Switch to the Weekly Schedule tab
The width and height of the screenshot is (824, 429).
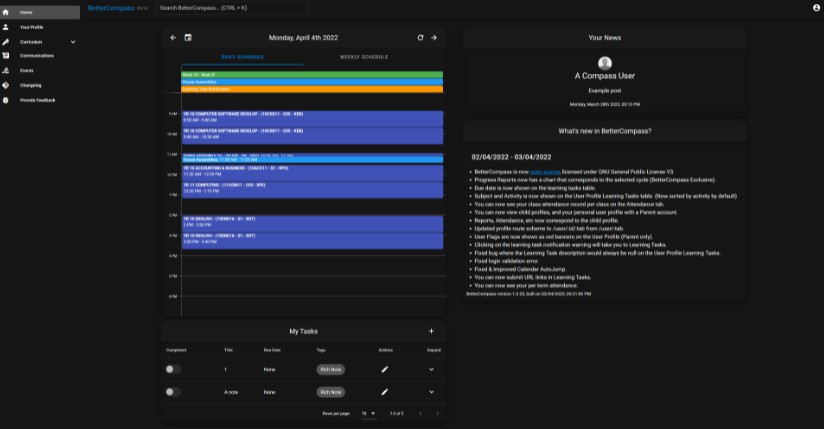(364, 58)
